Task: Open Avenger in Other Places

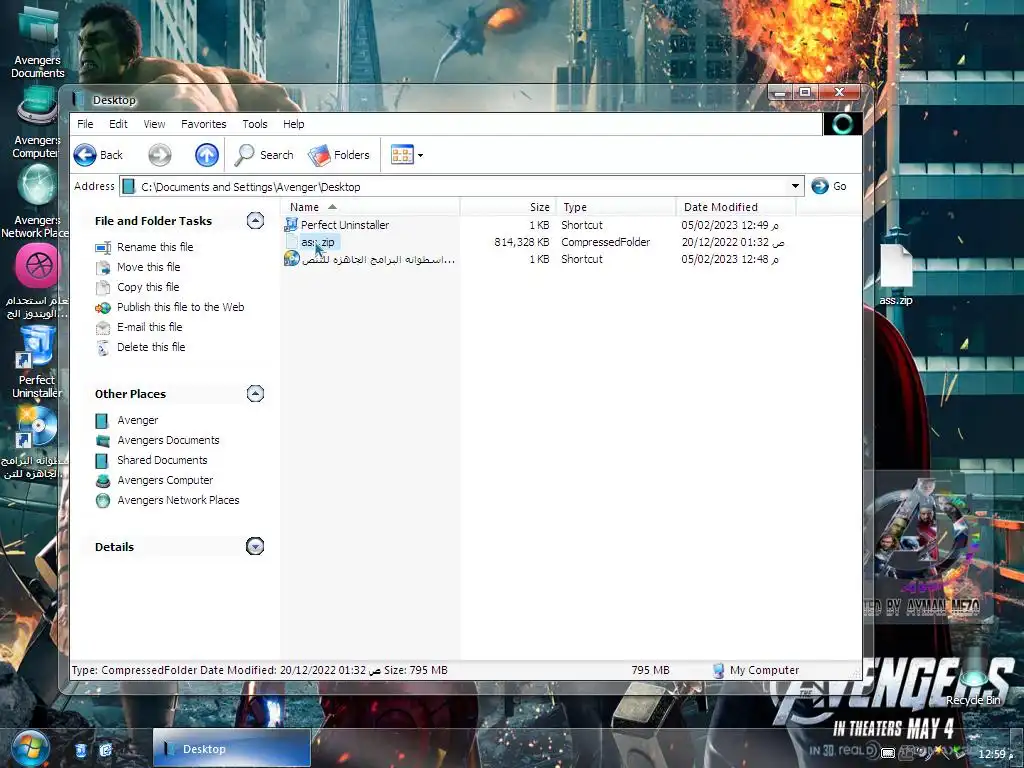Action: click(138, 420)
